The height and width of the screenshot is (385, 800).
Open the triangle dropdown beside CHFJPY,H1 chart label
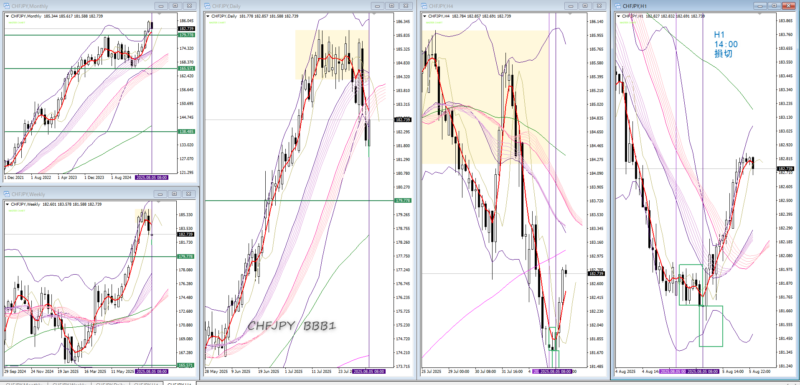619,16
